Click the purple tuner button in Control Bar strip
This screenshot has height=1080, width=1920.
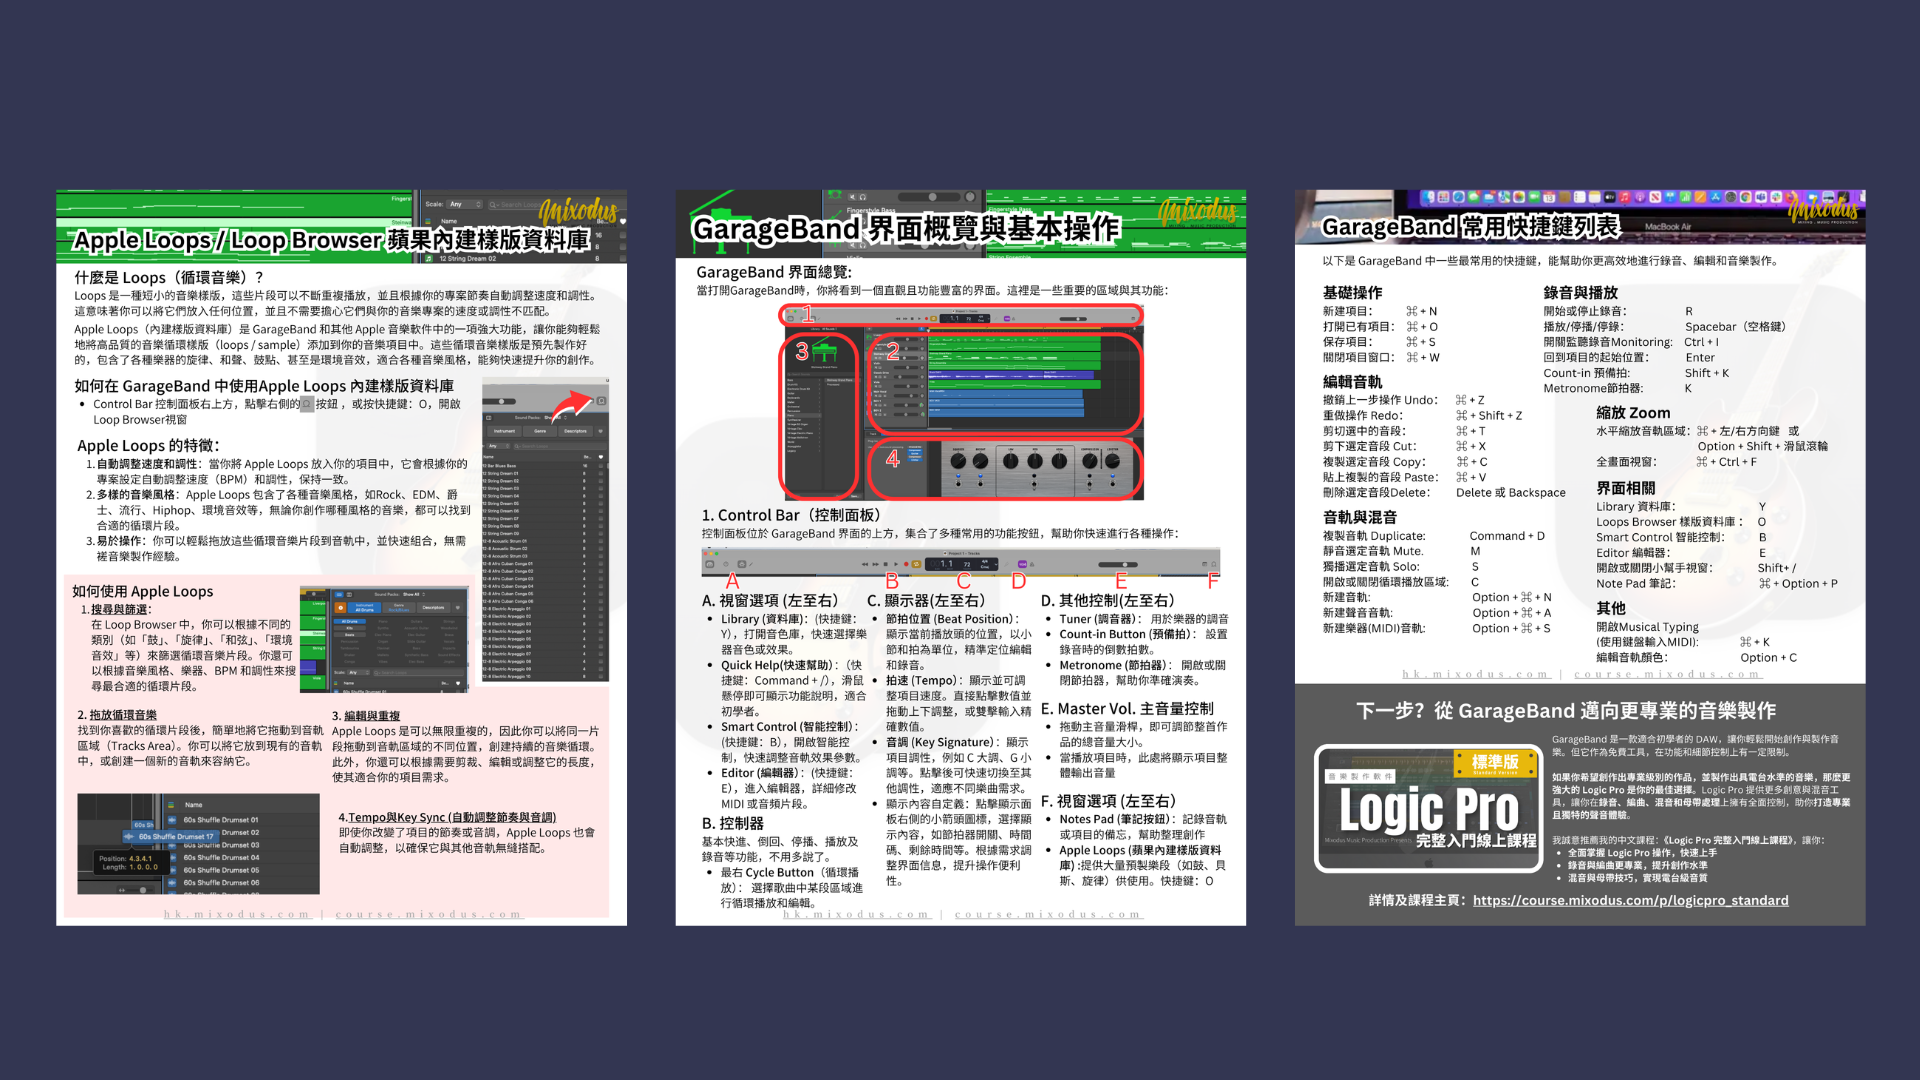[1022, 564]
